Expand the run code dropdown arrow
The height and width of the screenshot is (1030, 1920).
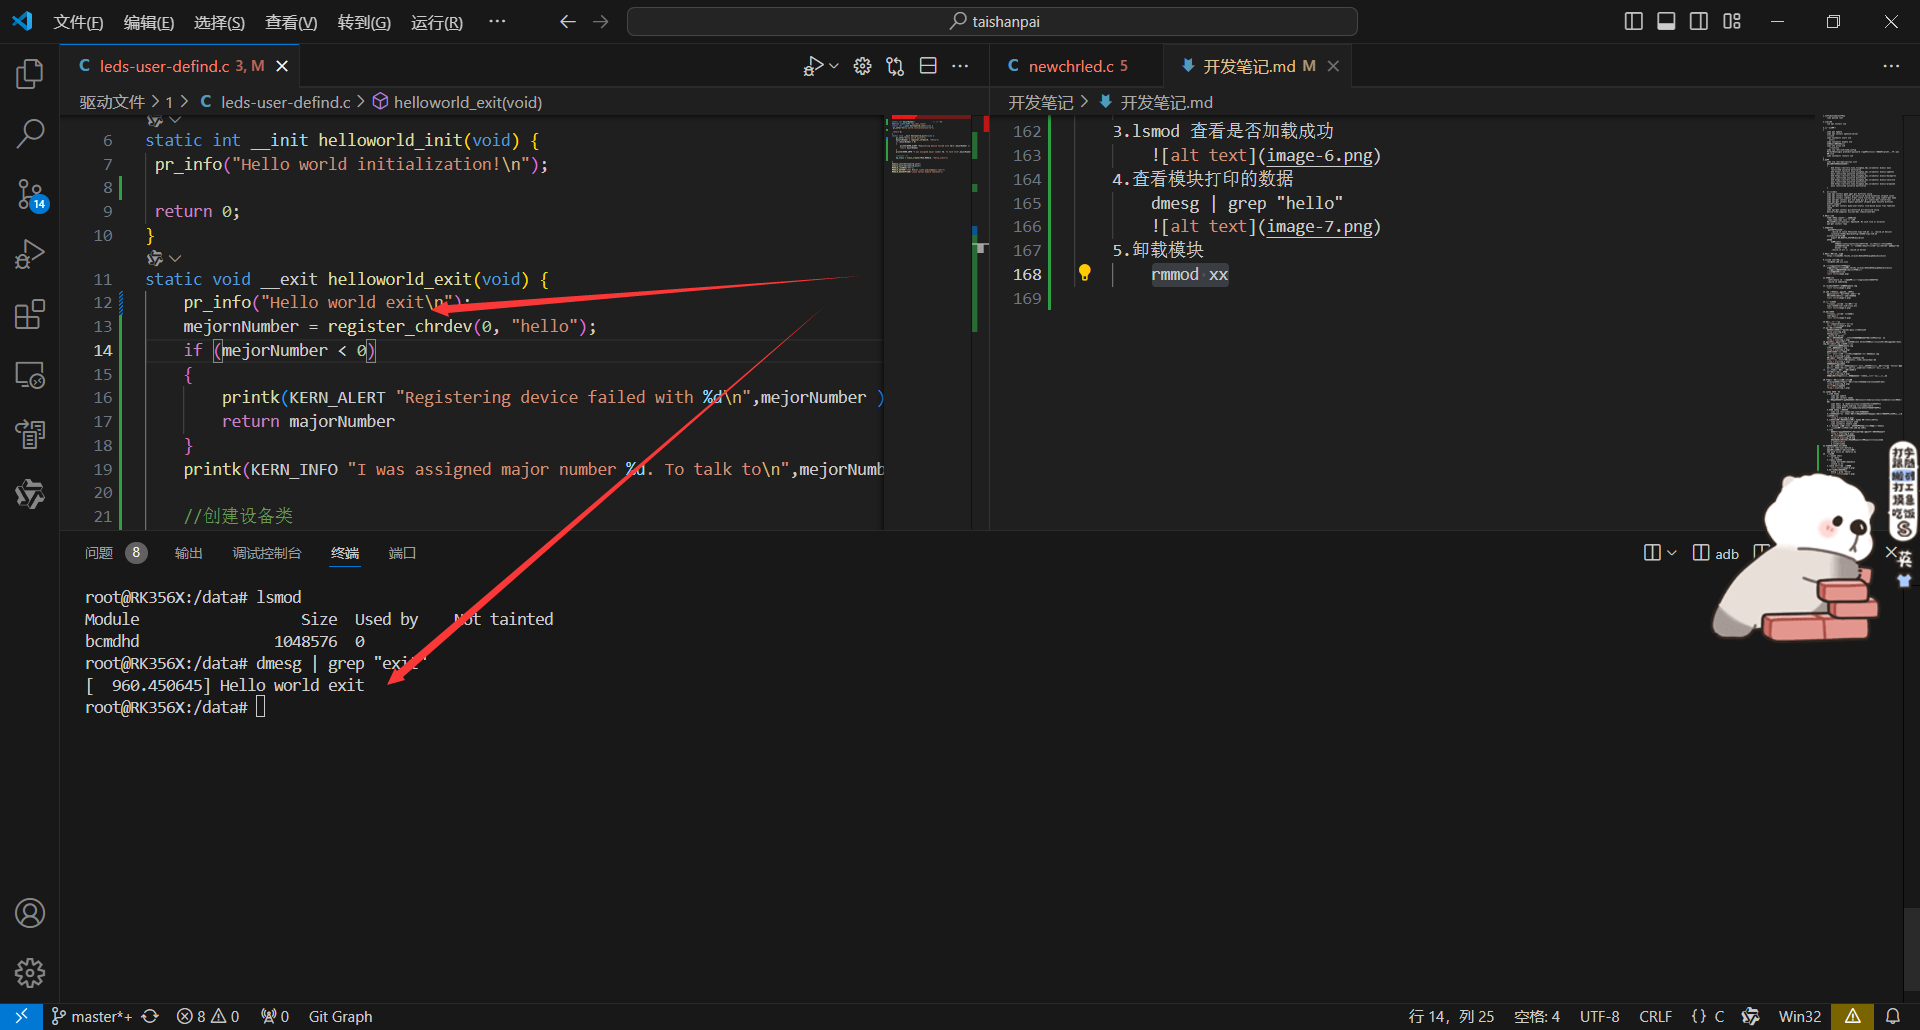[x=834, y=66]
